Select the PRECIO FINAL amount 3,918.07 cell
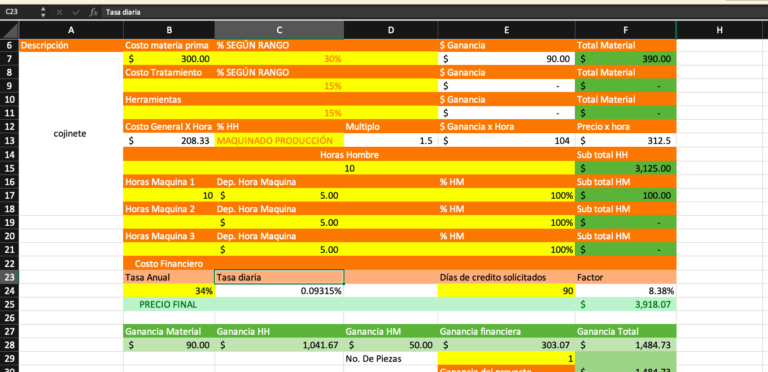768x372 pixels. 625,304
